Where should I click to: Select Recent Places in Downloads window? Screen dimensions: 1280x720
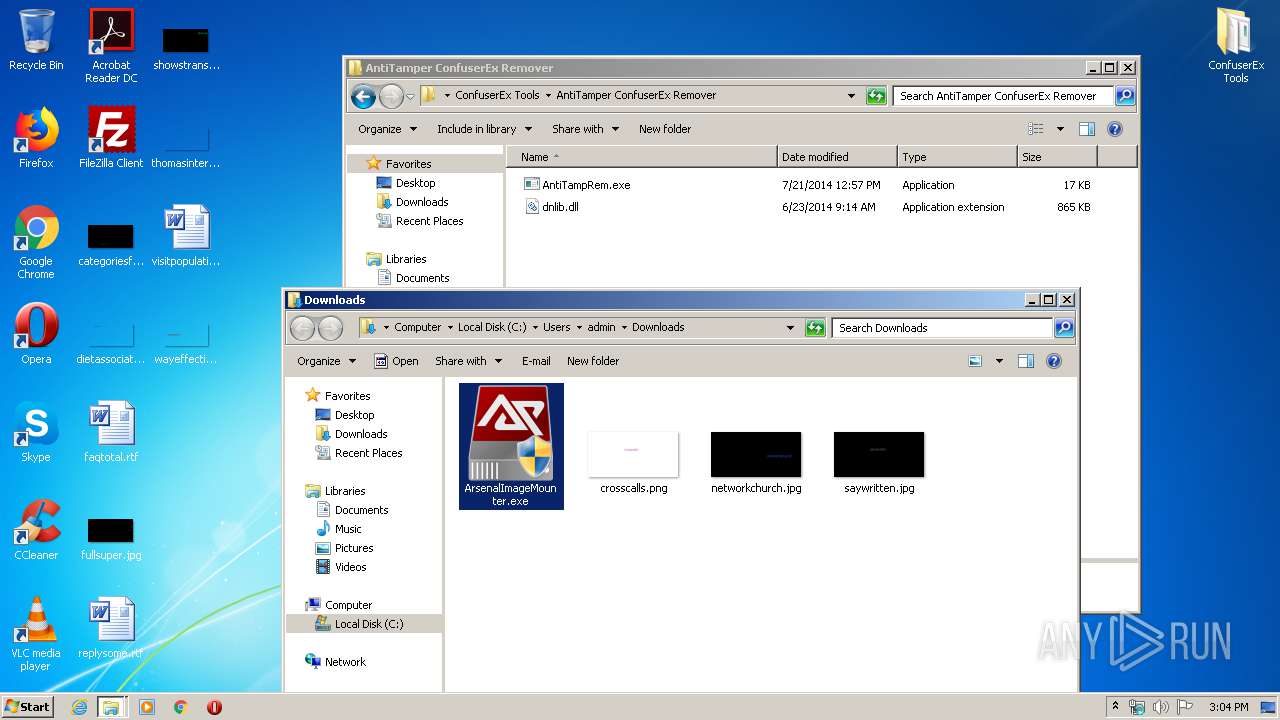tap(358, 453)
